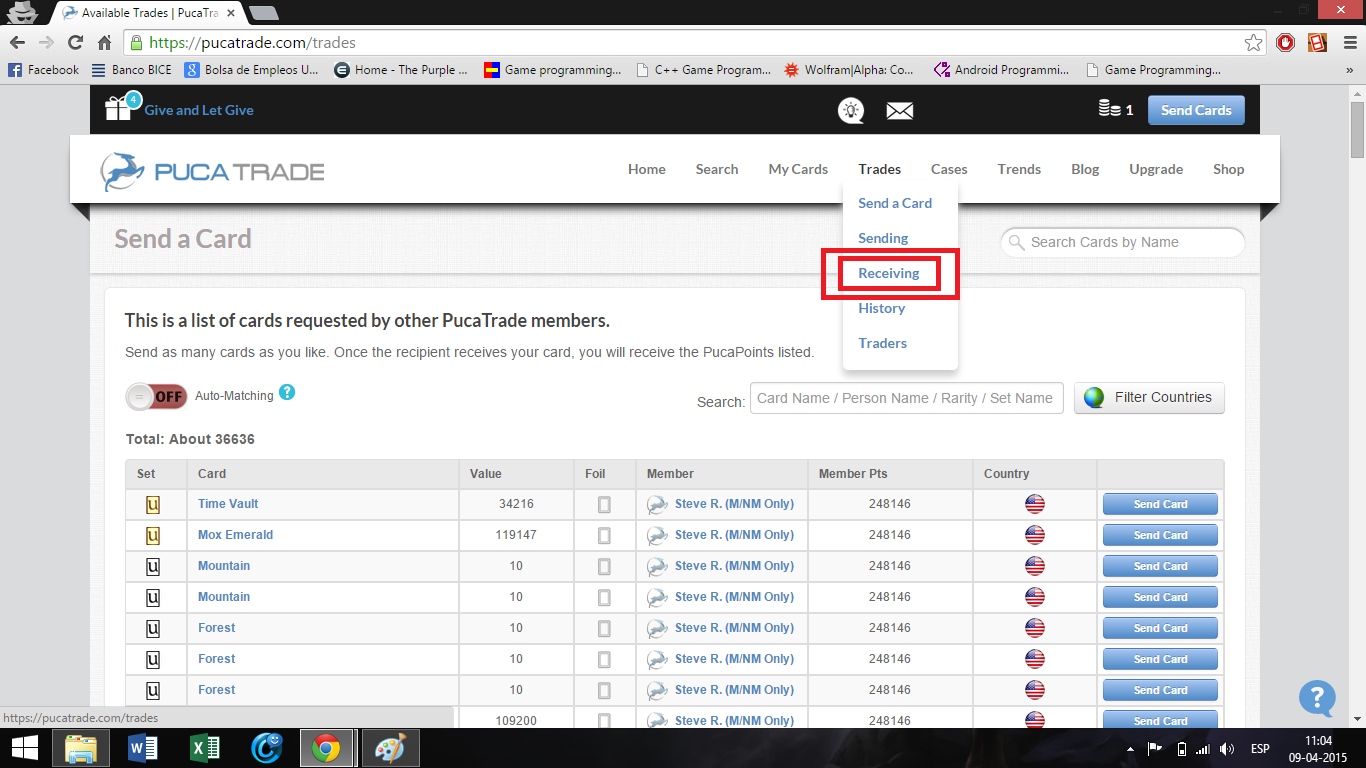
Task: Open the lightbulb ideas icon
Action: (x=851, y=110)
